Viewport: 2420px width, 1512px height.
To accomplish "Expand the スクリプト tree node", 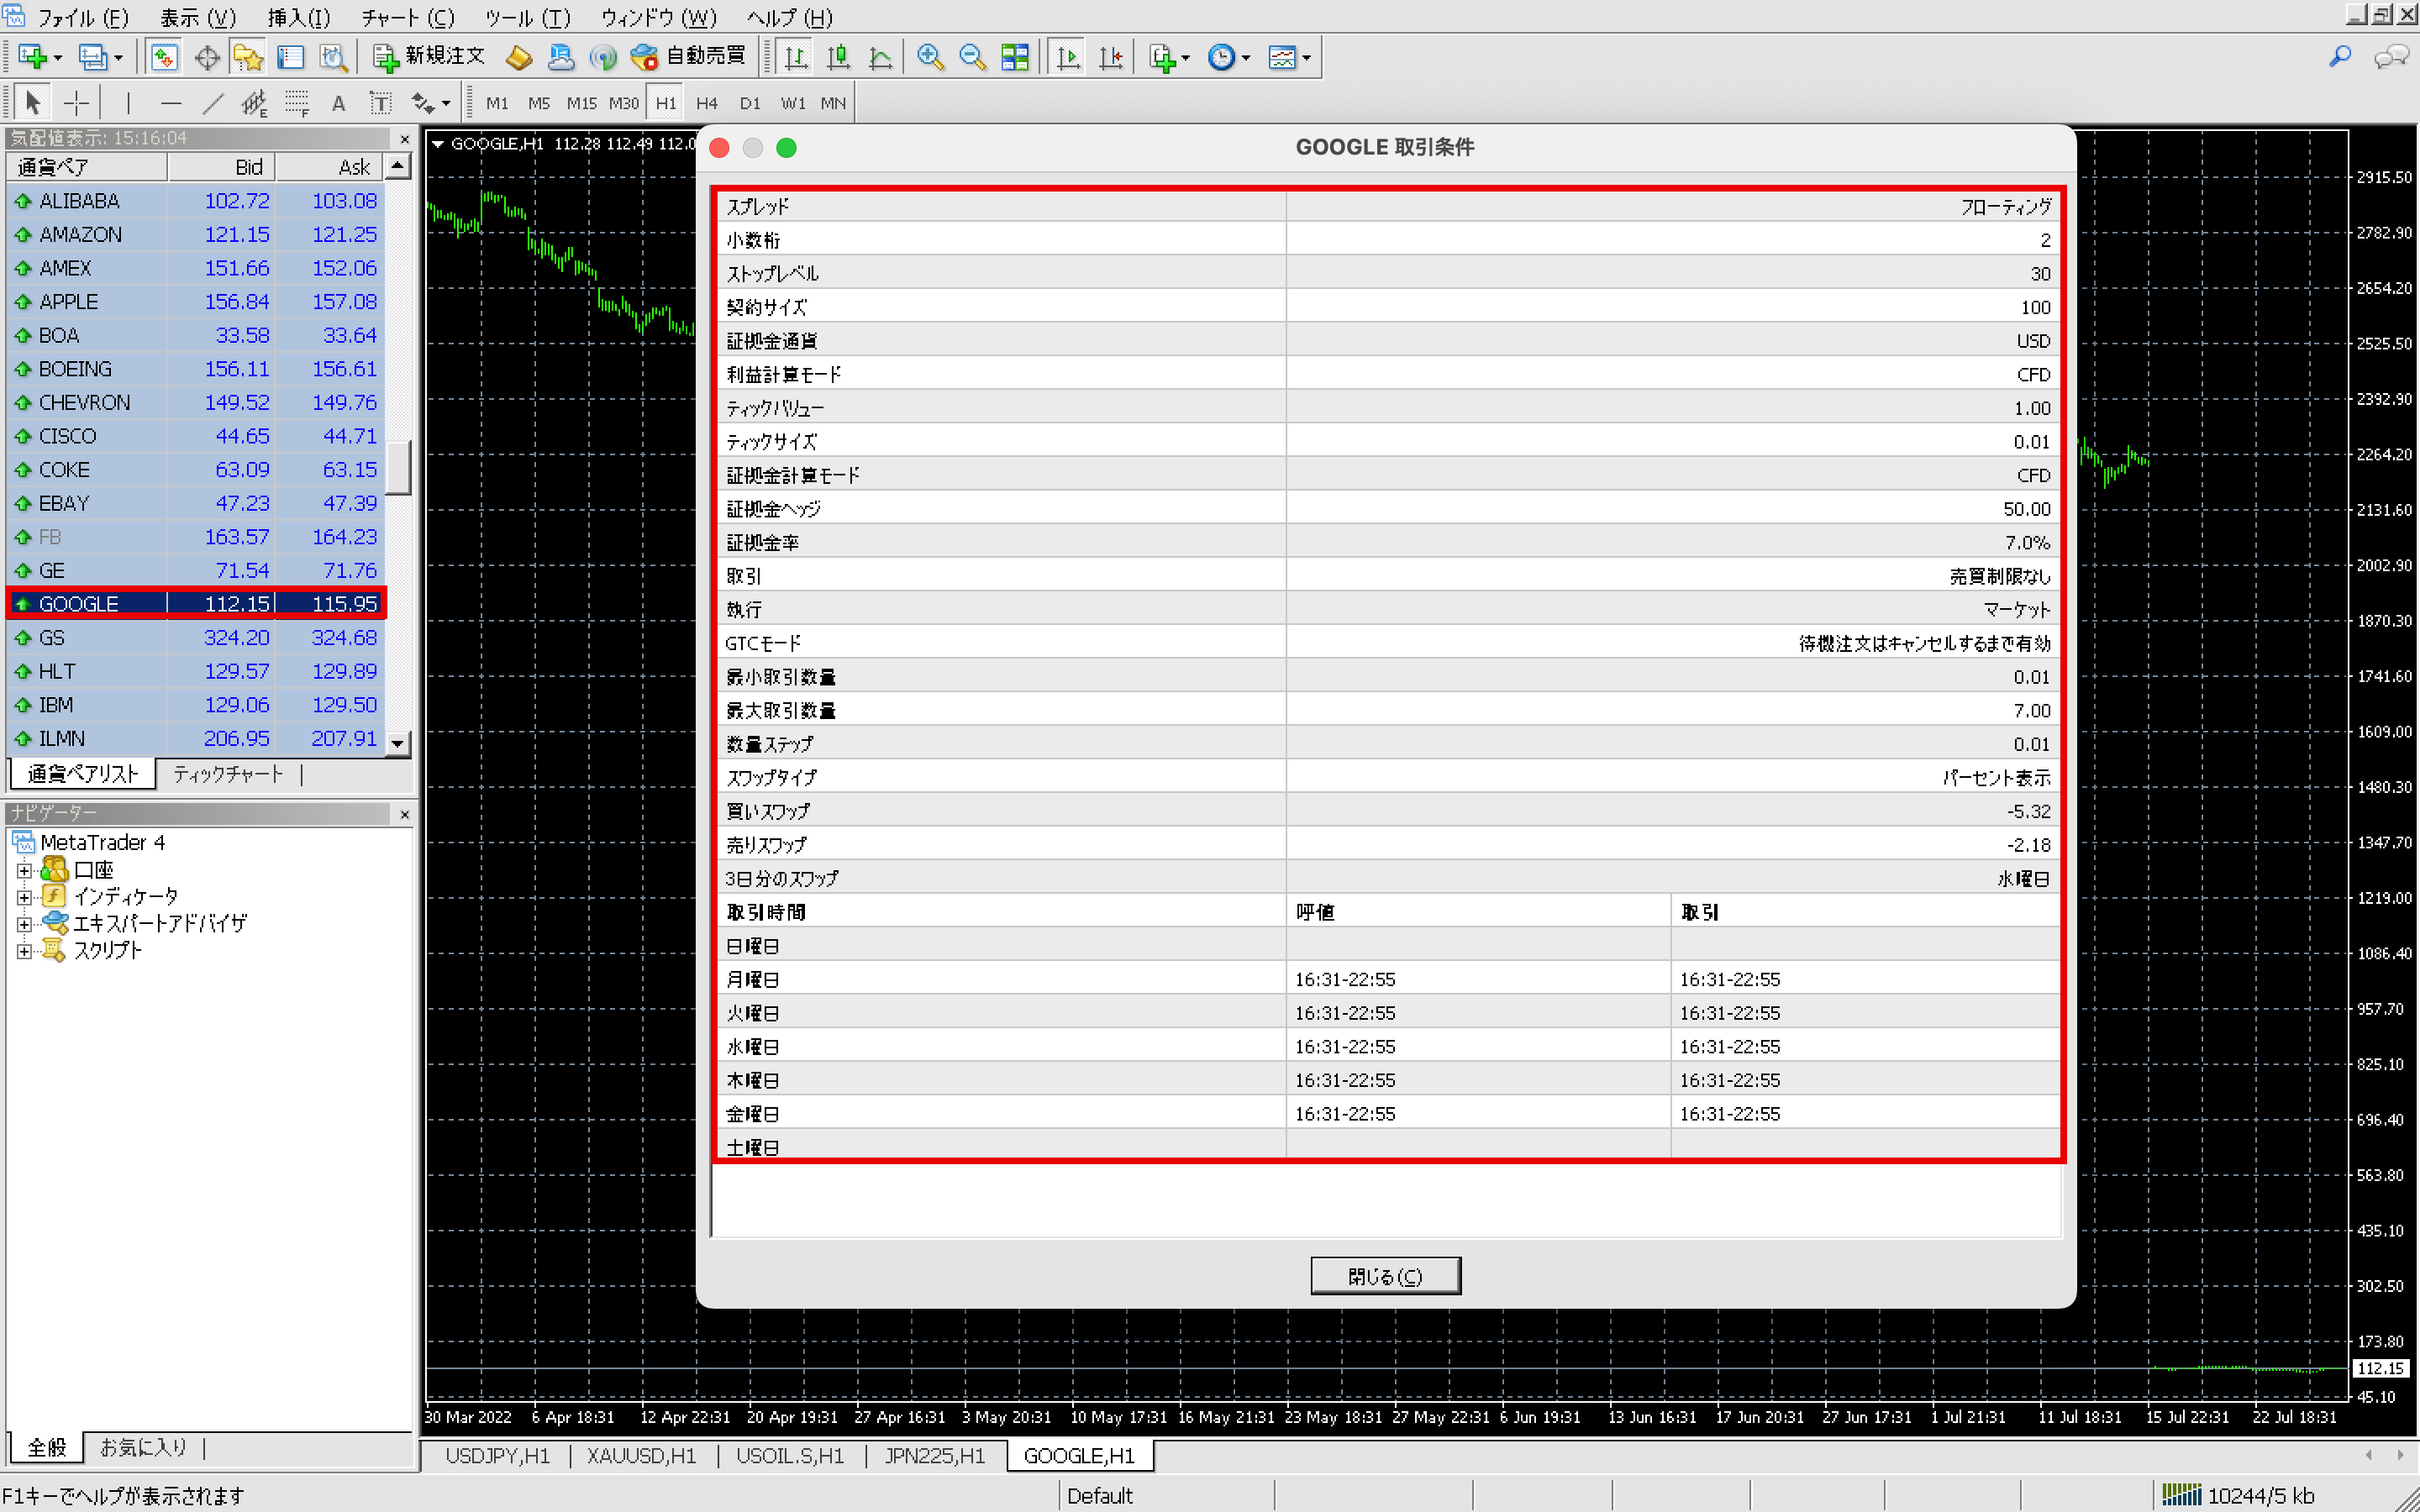I will 24,951.
